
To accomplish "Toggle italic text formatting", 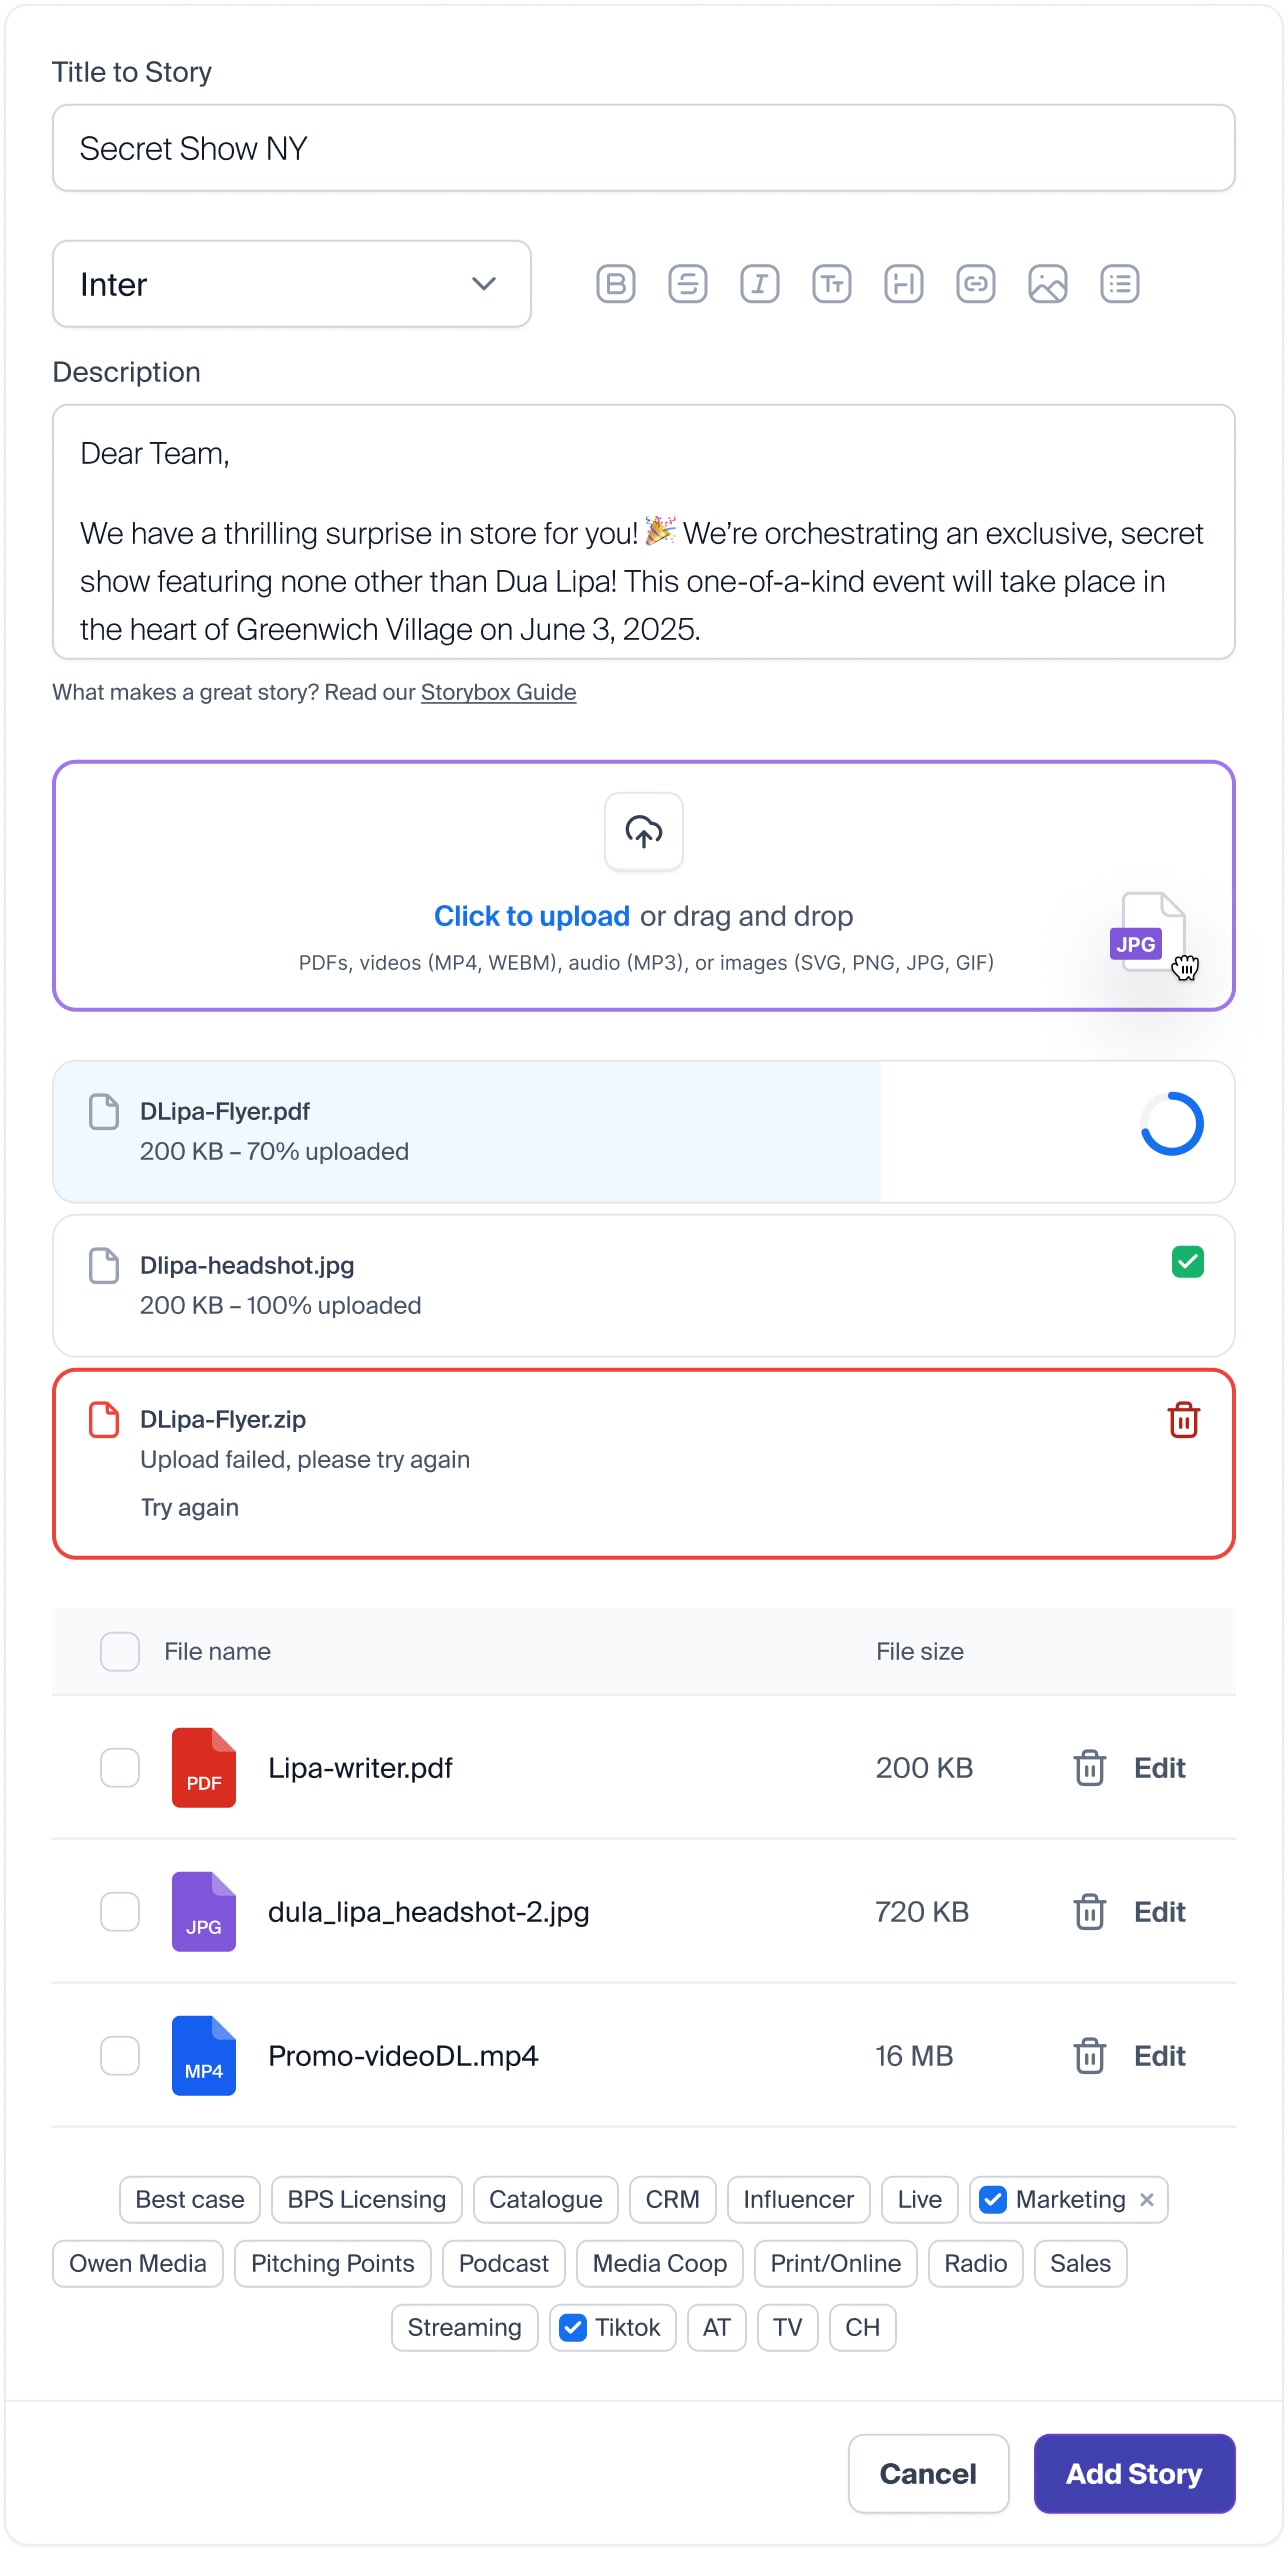I will (x=760, y=284).
